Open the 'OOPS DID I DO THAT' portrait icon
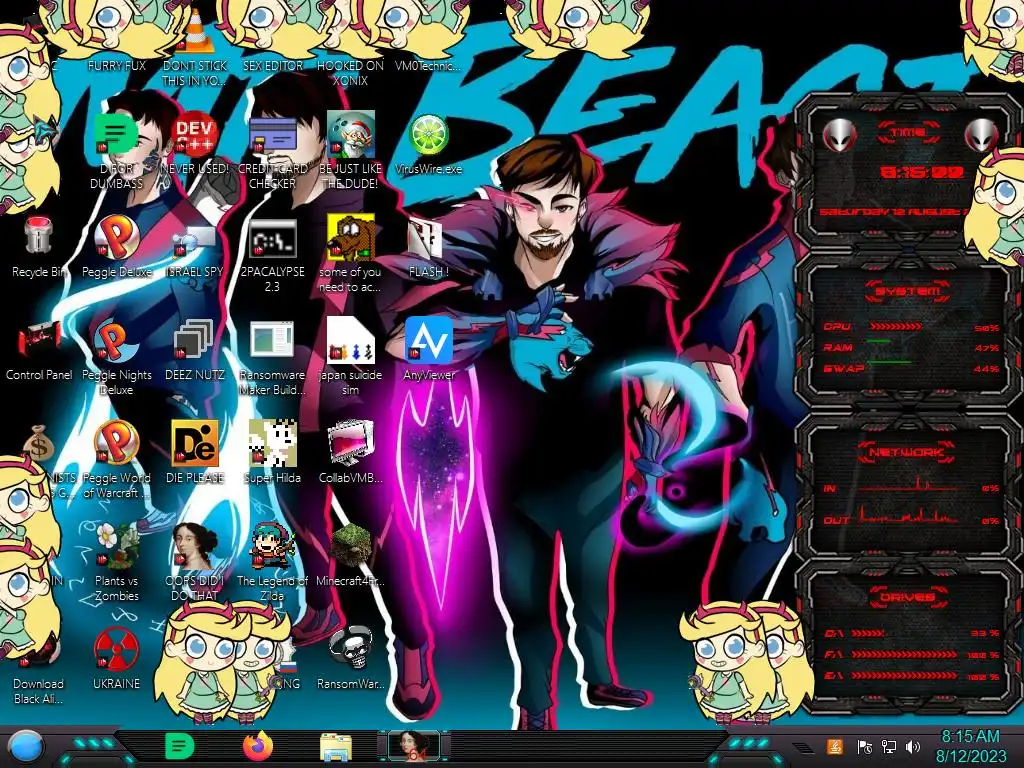Screen dimensions: 1024x768 [x=195, y=546]
